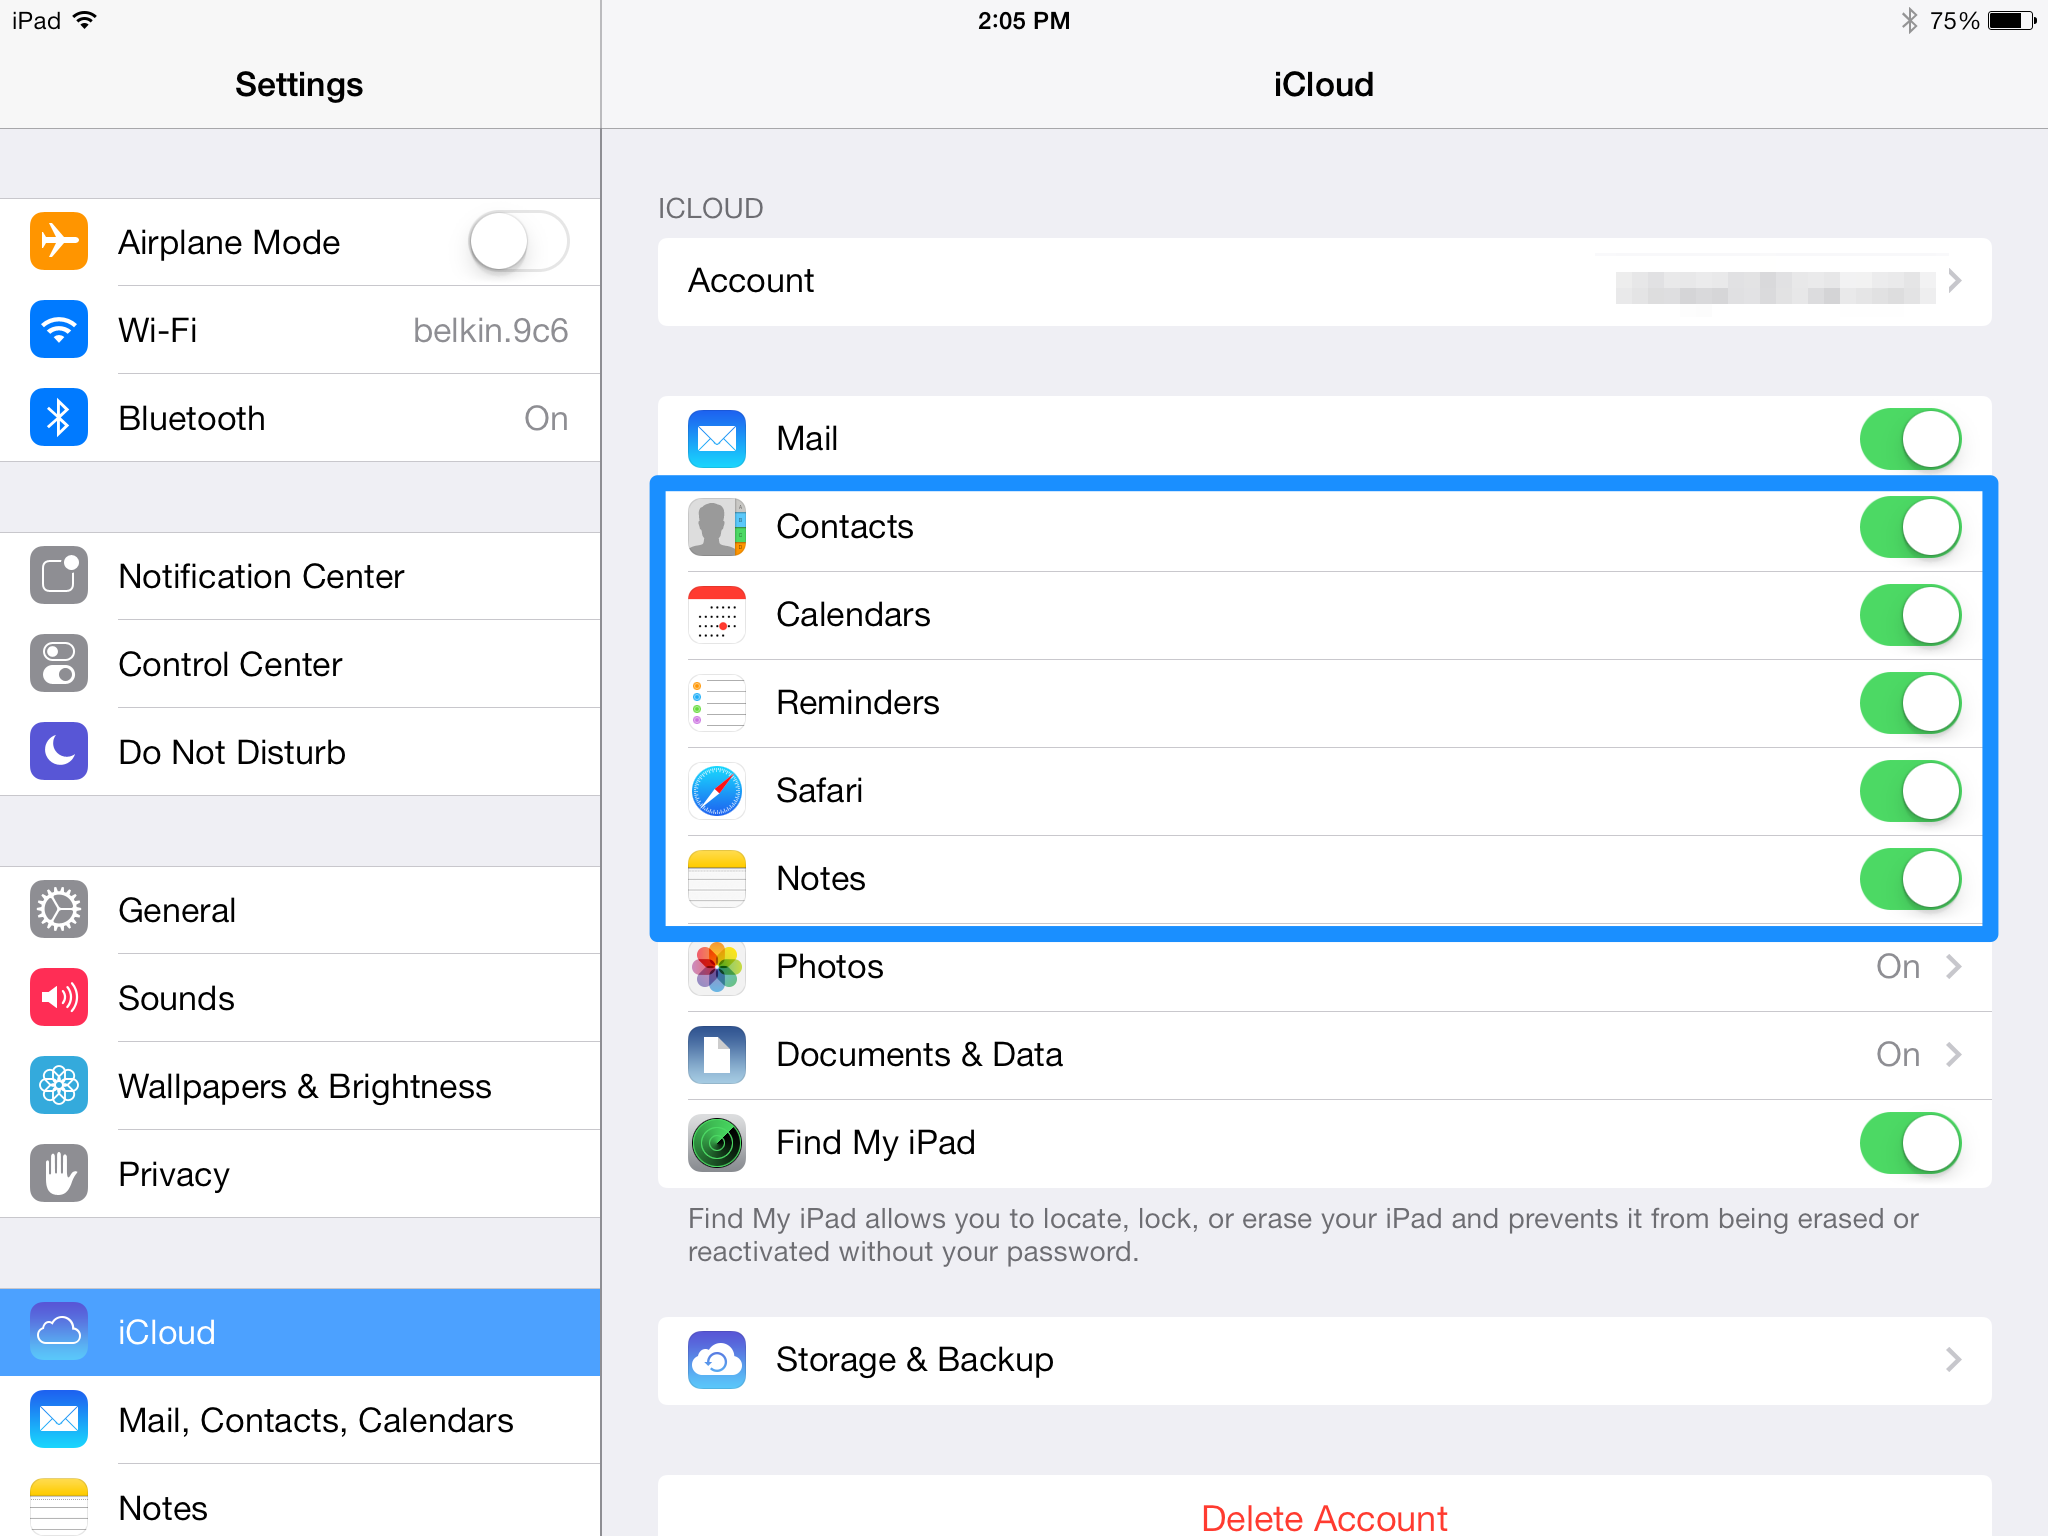The height and width of the screenshot is (1536, 2048).
Task: Open Photos settings via chevron
Action: 1953,967
